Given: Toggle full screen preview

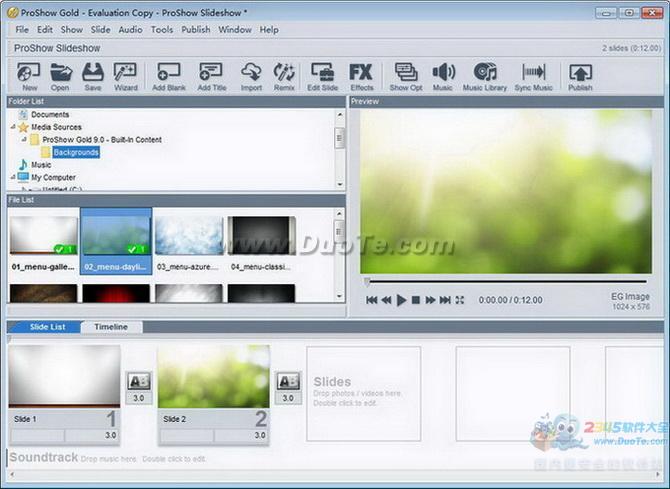Looking at the screenshot, I should (460, 300).
